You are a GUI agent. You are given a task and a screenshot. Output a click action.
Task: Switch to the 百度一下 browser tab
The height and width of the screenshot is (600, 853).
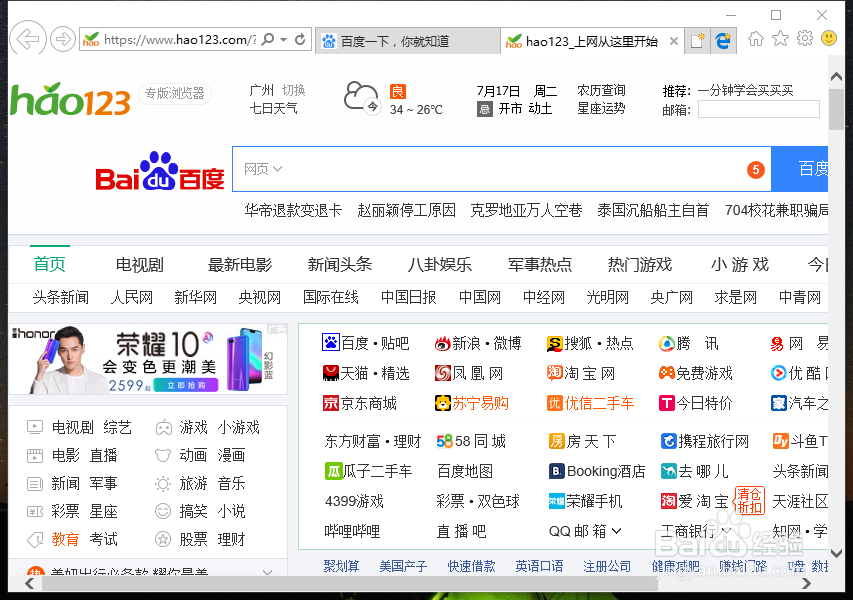[x=407, y=41]
